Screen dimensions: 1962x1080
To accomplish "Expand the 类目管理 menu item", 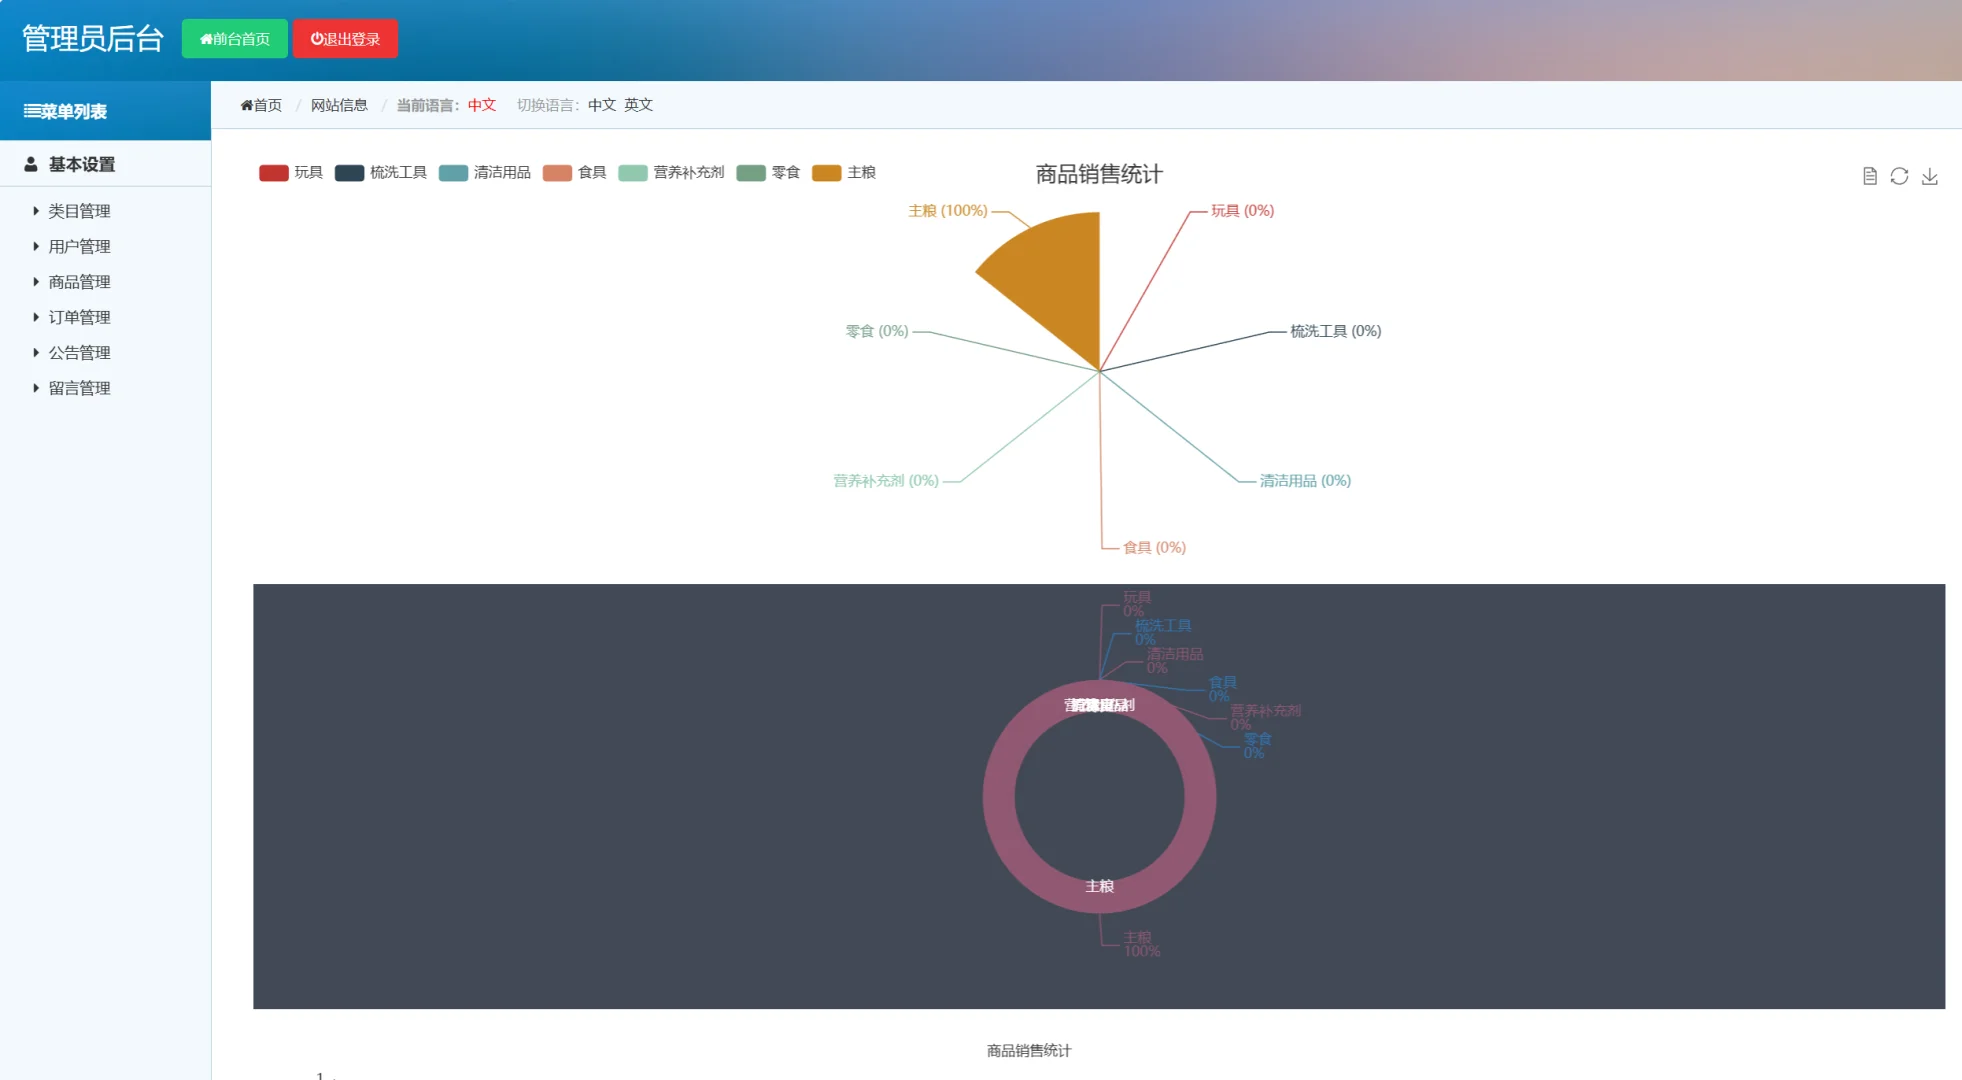I will pos(79,211).
